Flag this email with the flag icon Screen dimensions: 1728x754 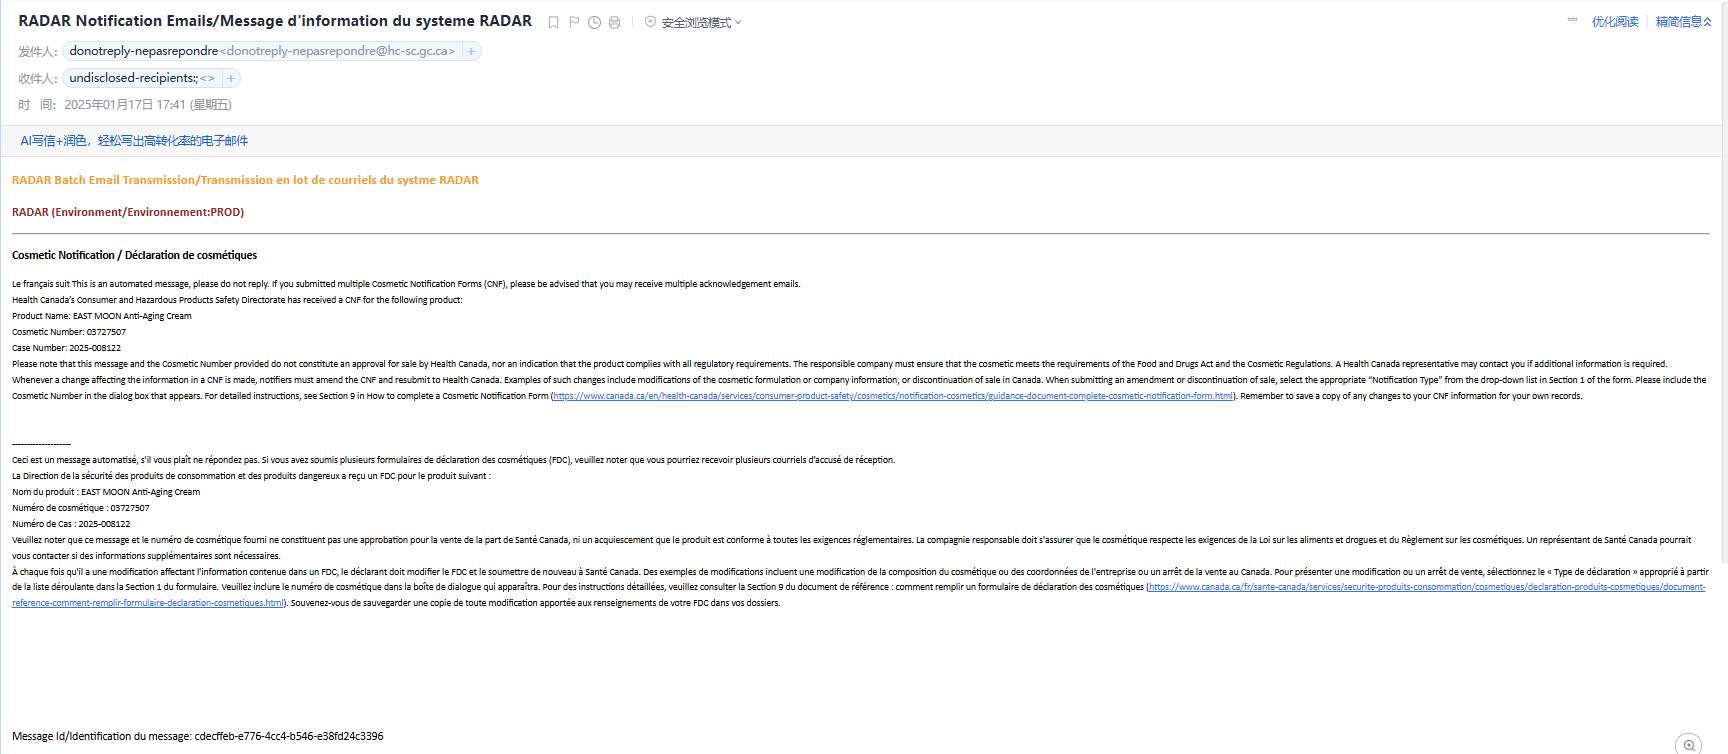coord(574,22)
